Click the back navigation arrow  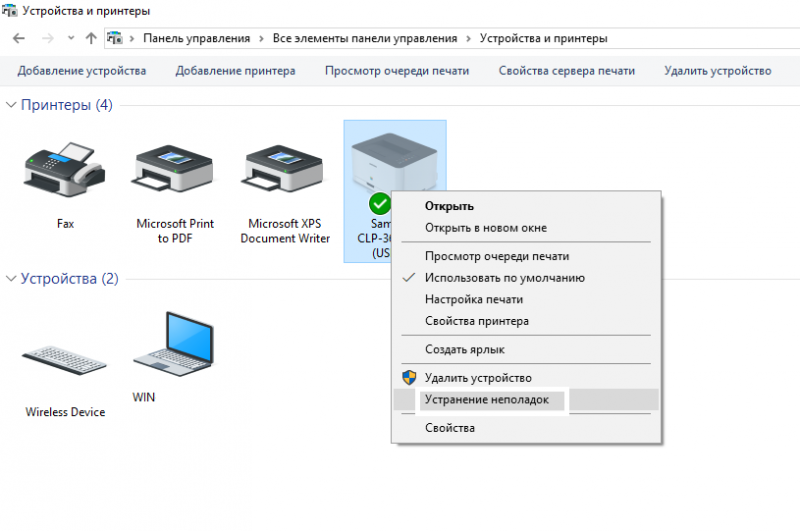click(19, 38)
